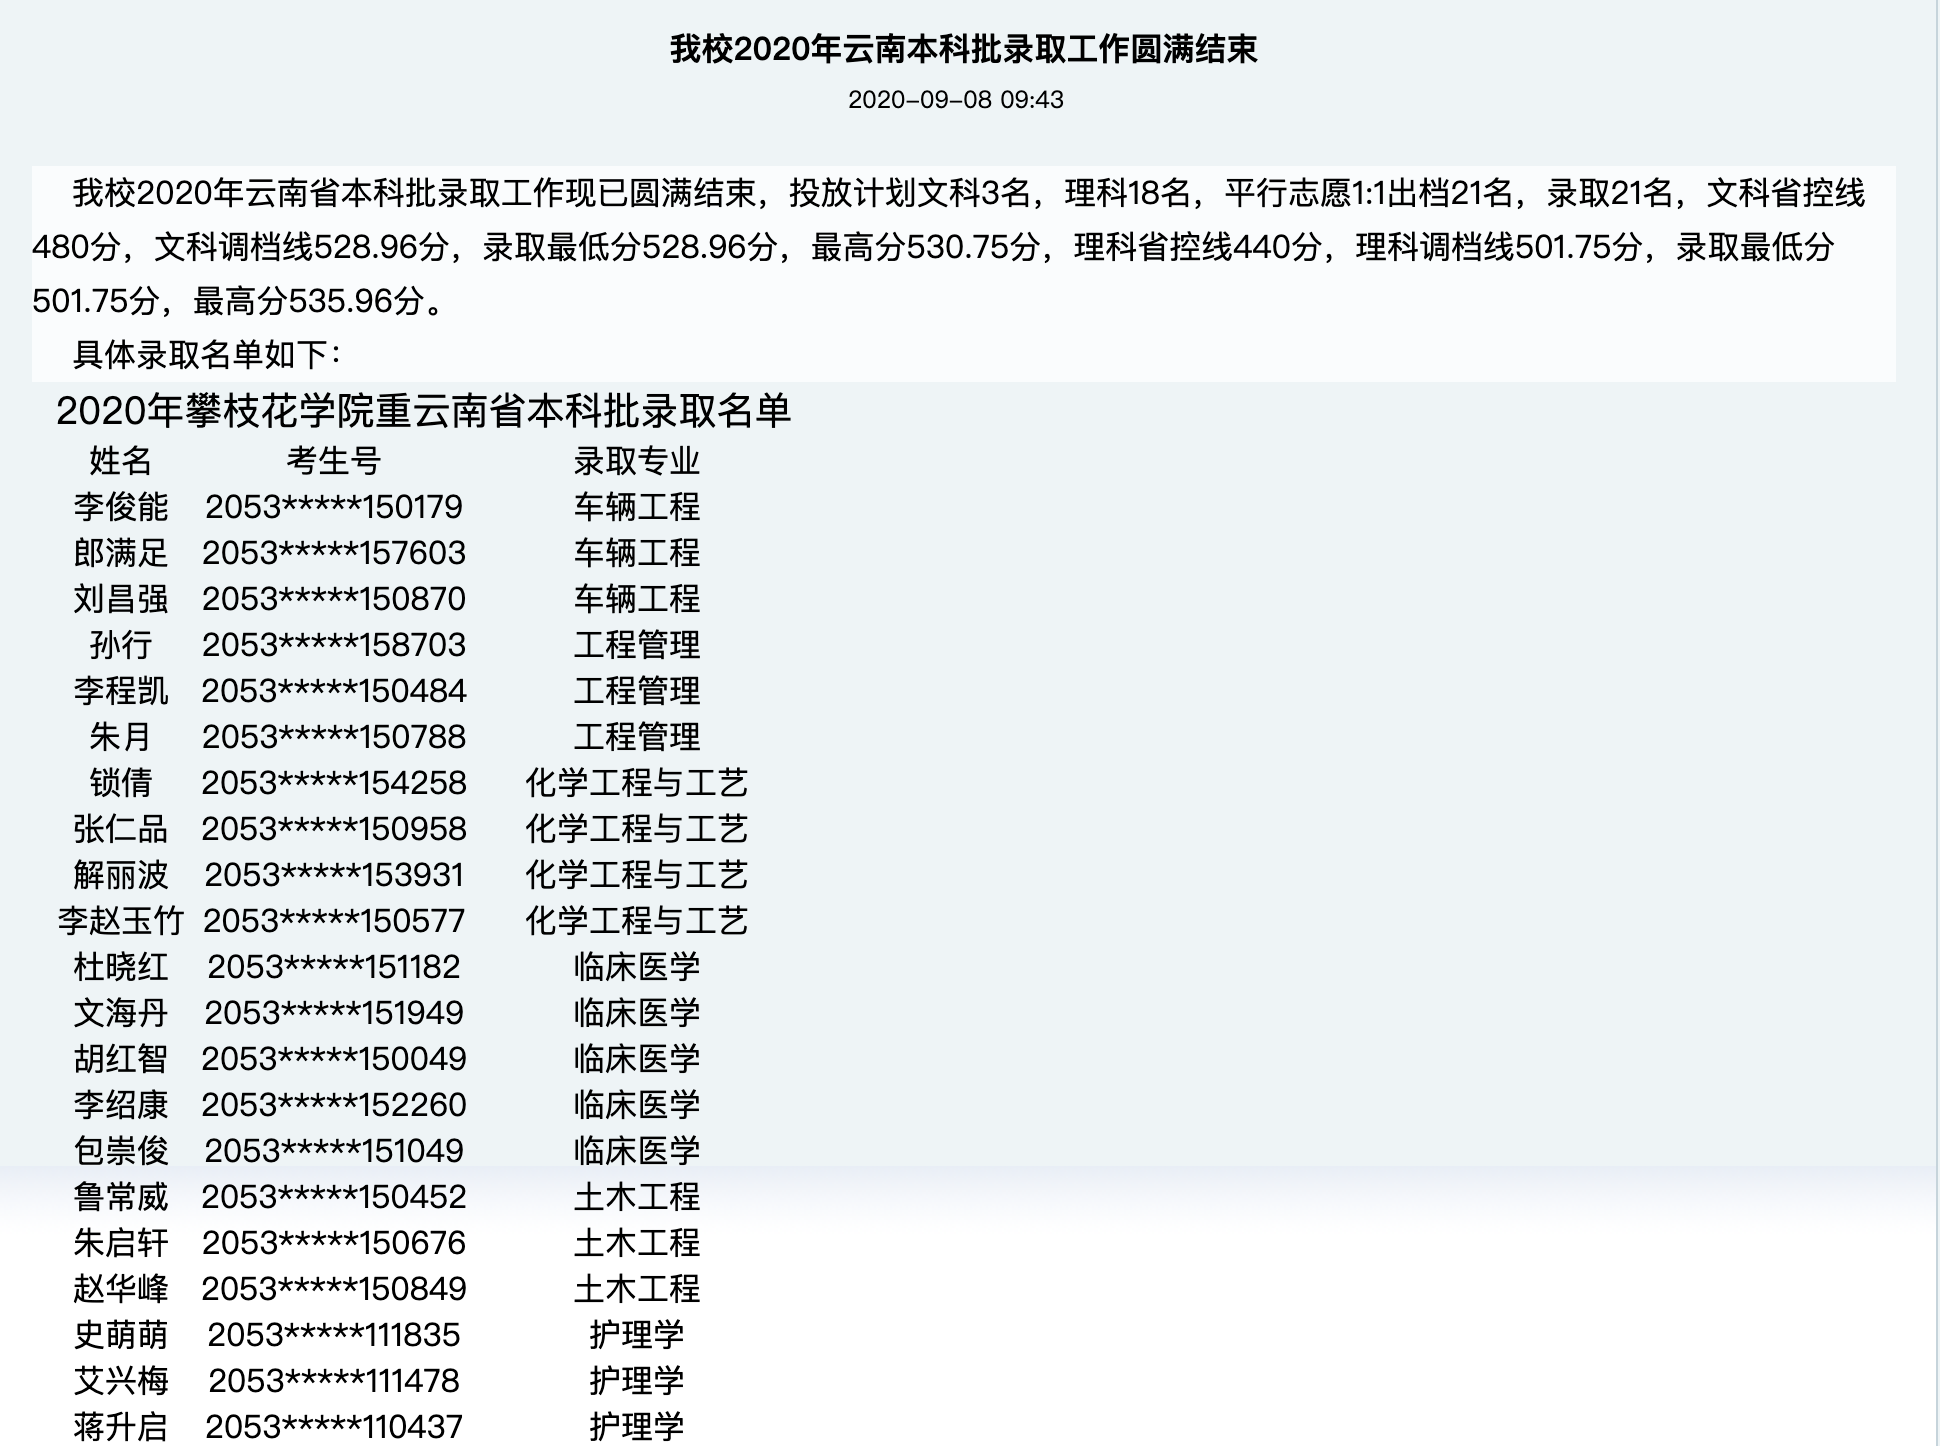Click the name 杜晓红
This screenshot has height=1446, width=1940.
pos(120,967)
